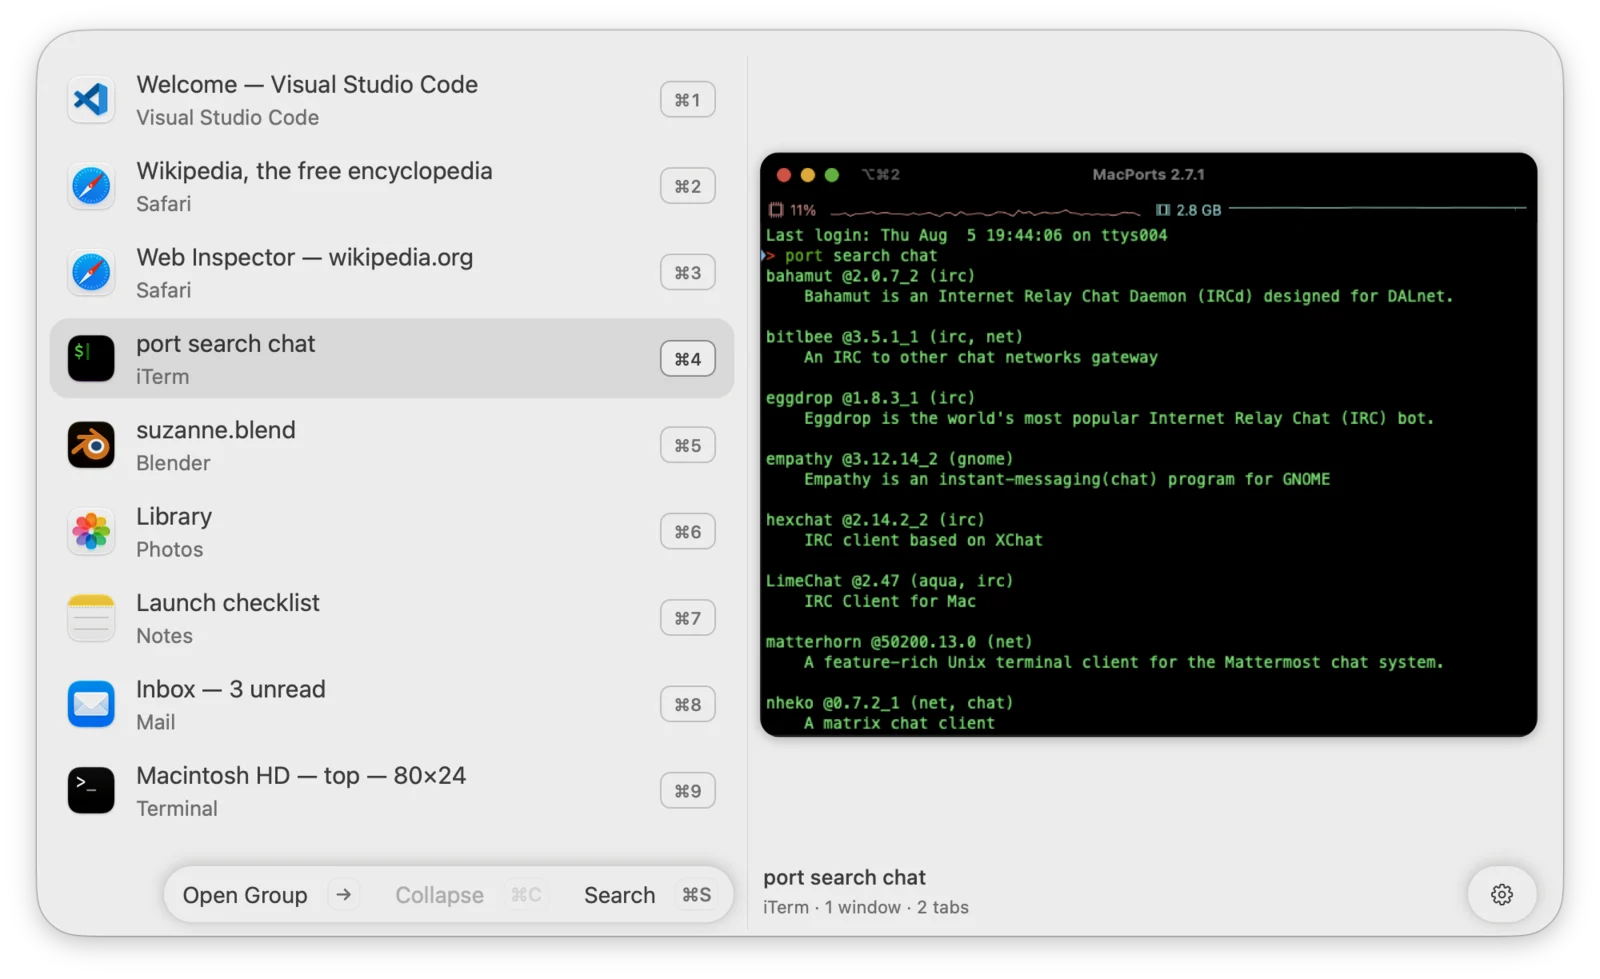Click the Photos subtitle text
Viewport: 1600px width, 979px height.
pos(170,549)
